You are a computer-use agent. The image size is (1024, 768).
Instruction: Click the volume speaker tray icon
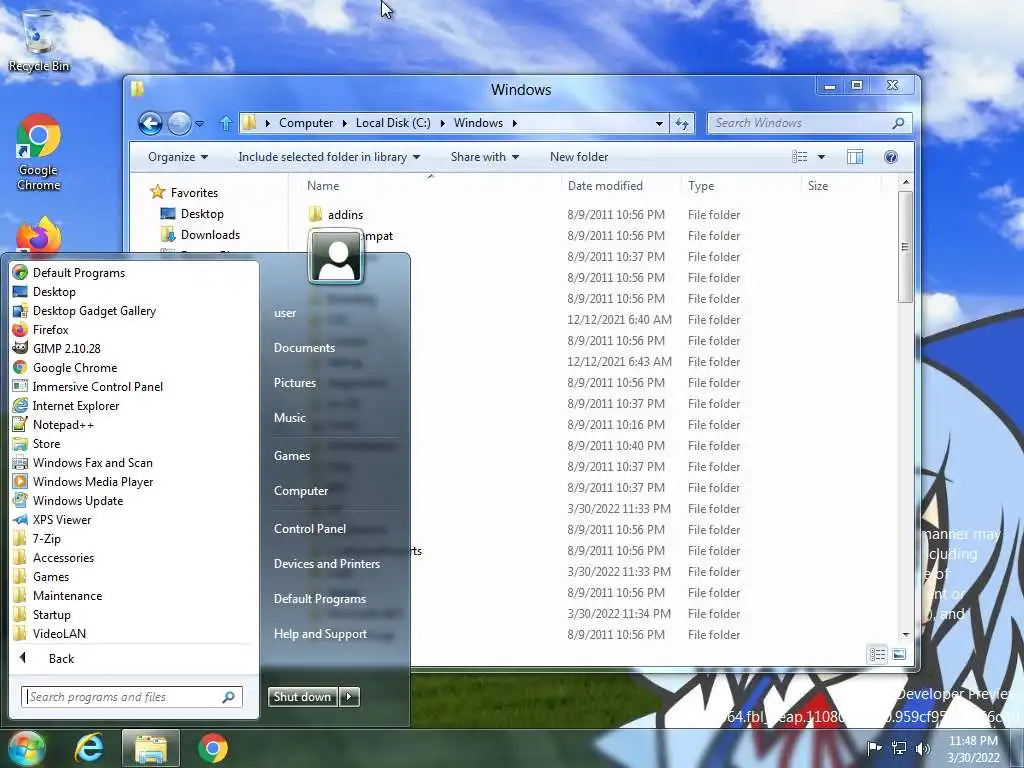923,748
